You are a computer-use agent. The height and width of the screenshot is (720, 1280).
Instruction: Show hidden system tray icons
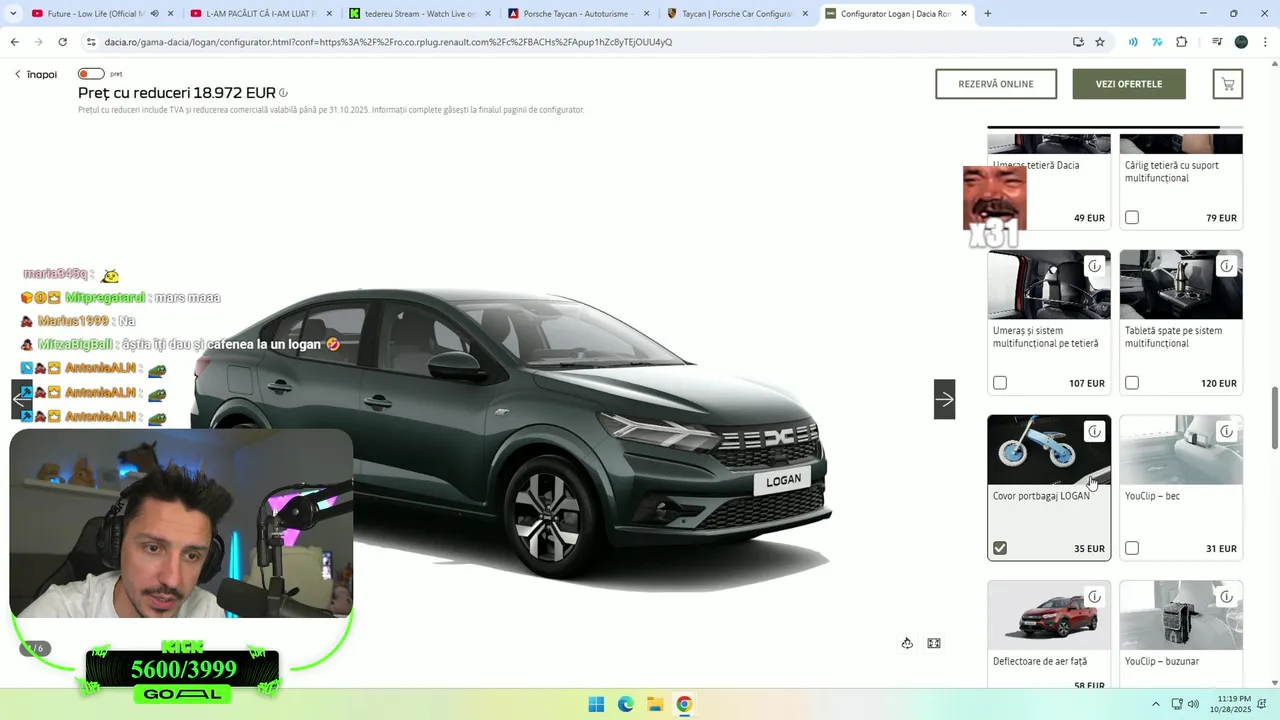[x=1156, y=704]
